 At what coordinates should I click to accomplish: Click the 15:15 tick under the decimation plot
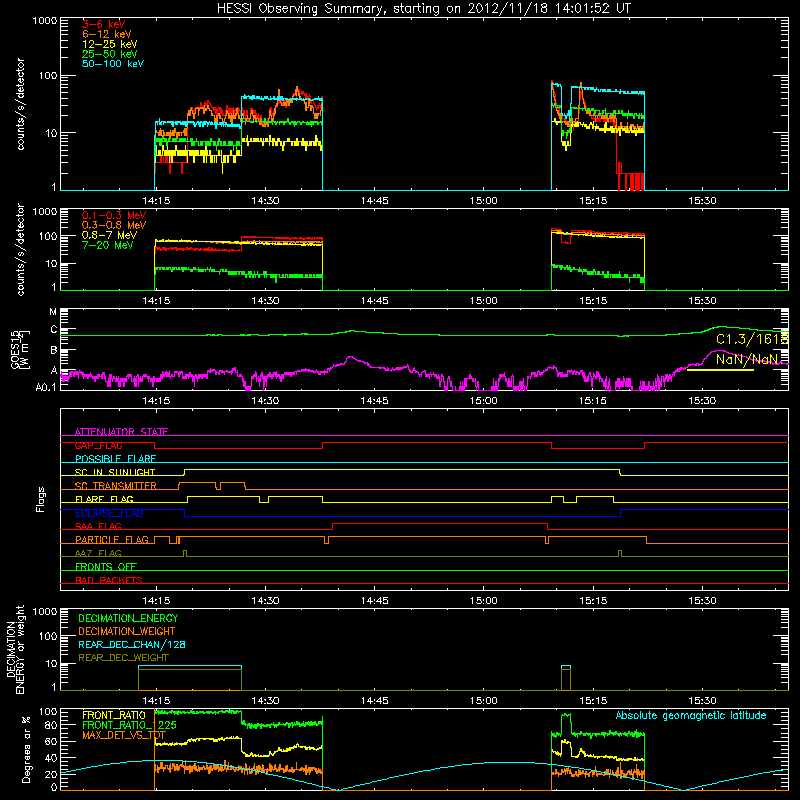click(x=593, y=701)
